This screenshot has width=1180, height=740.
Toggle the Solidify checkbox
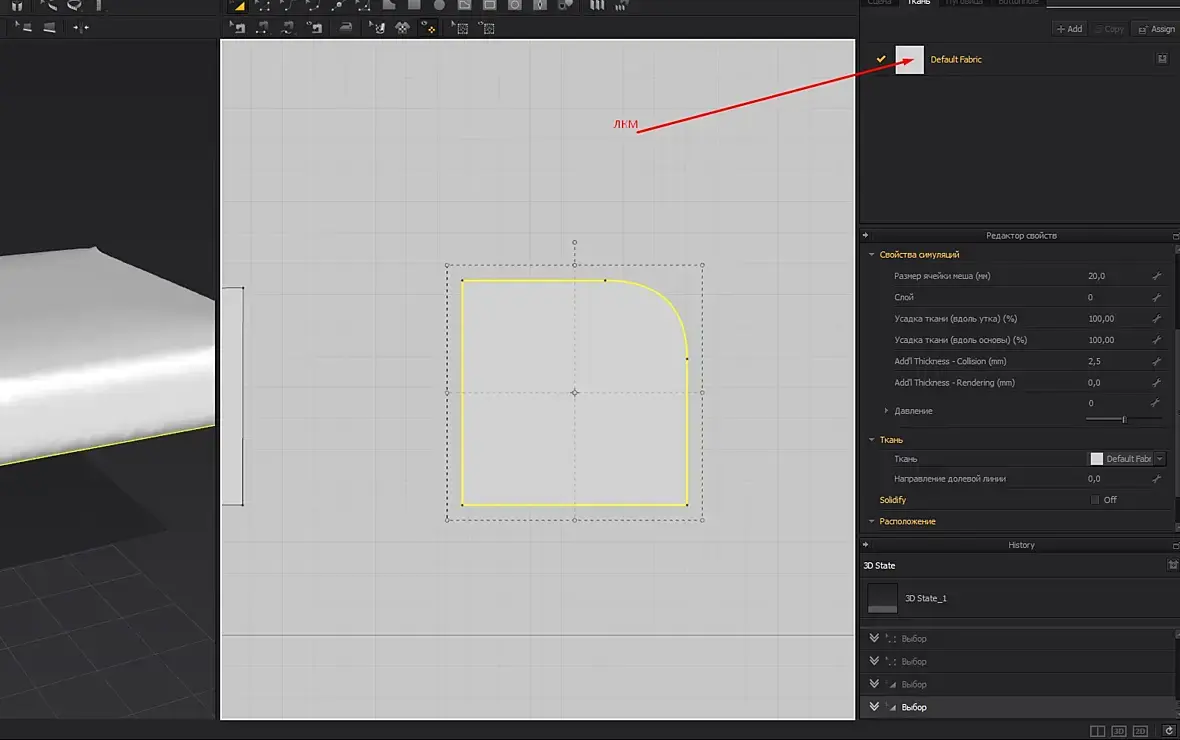[x=1095, y=500]
